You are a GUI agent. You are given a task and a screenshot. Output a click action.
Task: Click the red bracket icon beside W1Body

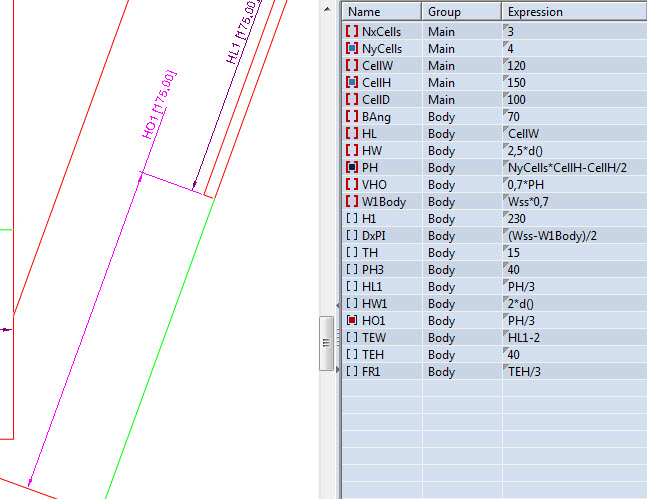point(351,201)
